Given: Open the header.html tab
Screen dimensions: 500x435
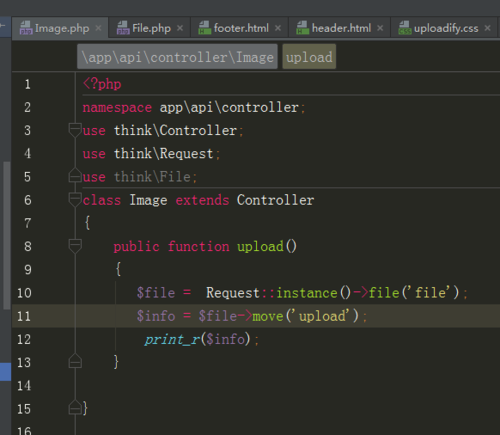Looking at the screenshot, I should click(x=340, y=28).
